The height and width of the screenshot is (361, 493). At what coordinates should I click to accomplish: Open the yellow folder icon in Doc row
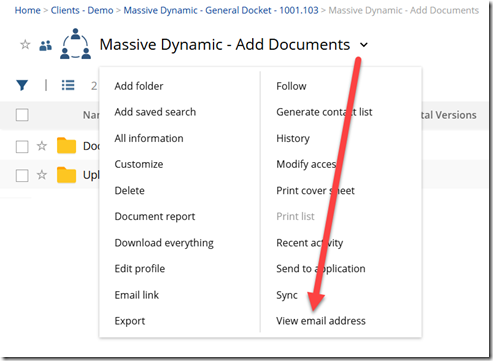pos(66,145)
